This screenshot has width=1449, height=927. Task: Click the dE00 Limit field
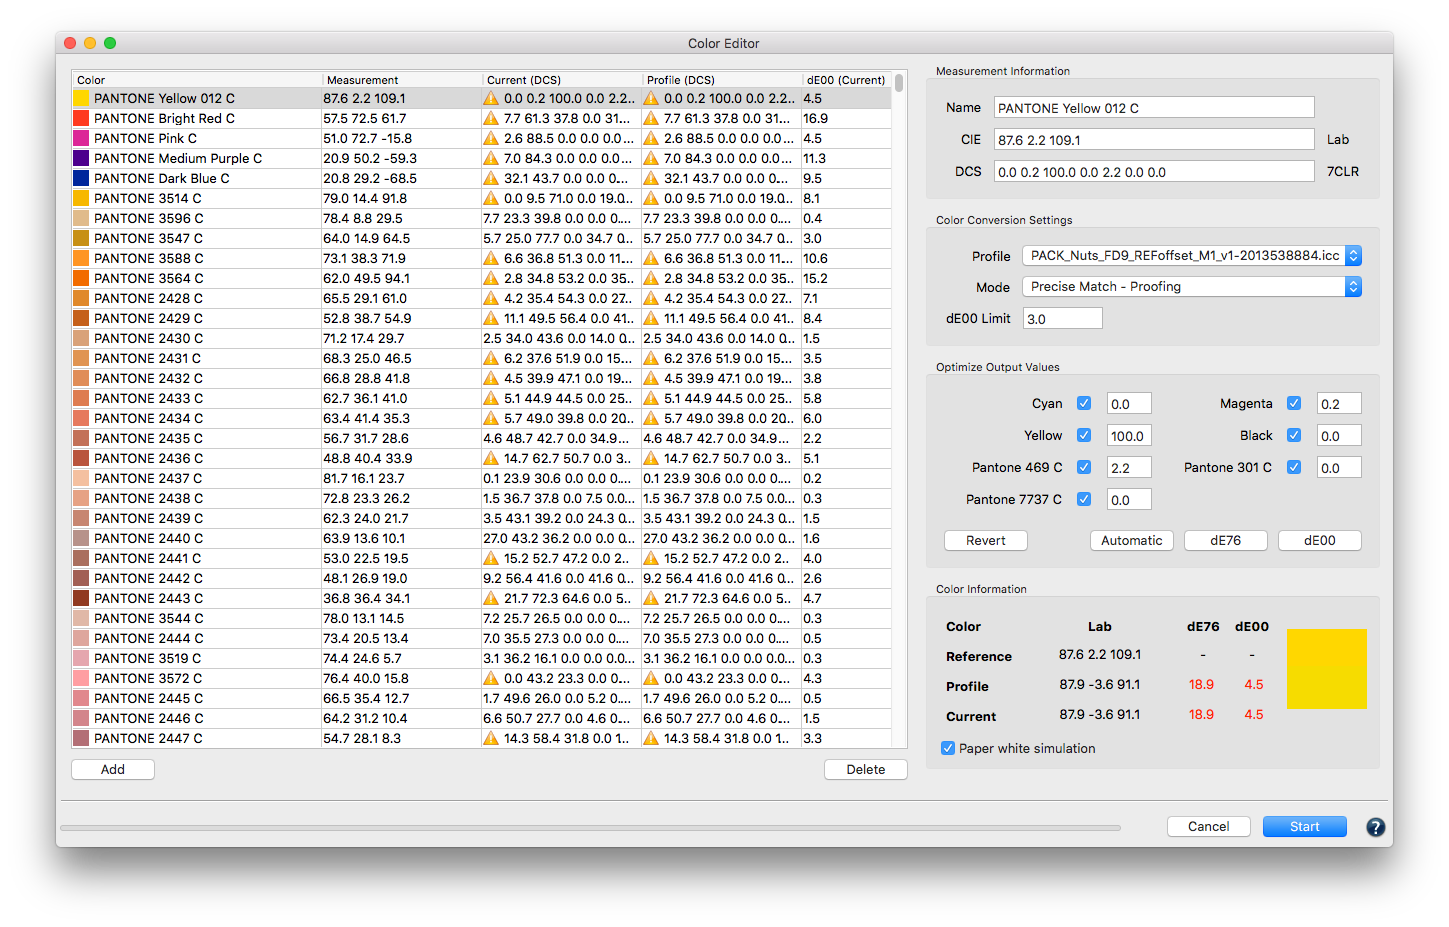click(x=1063, y=319)
